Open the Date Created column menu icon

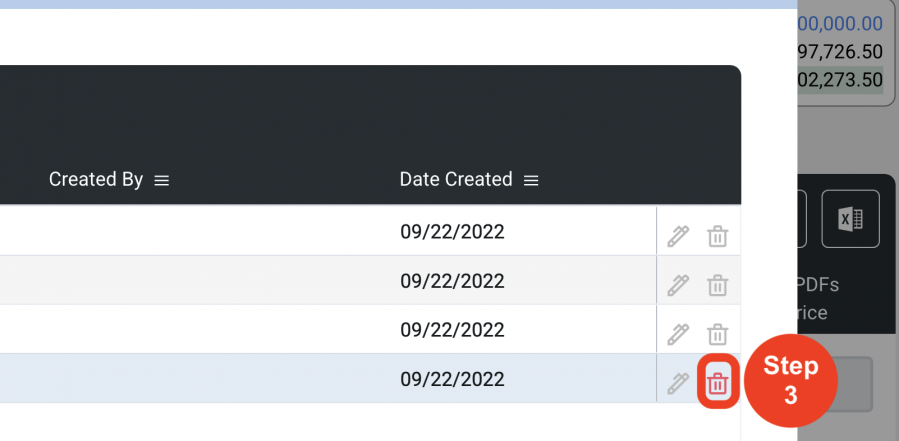tap(531, 181)
